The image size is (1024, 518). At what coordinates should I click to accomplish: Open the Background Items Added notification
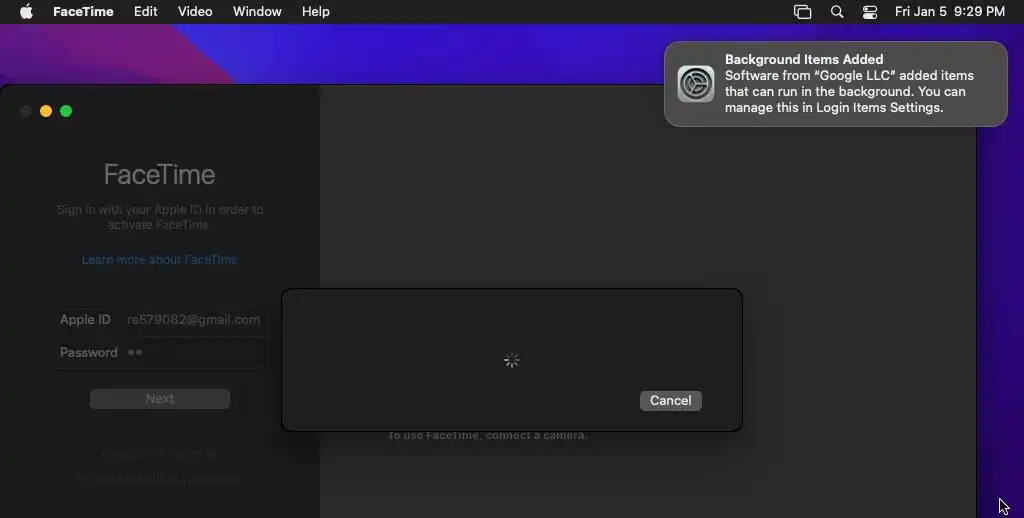point(835,84)
